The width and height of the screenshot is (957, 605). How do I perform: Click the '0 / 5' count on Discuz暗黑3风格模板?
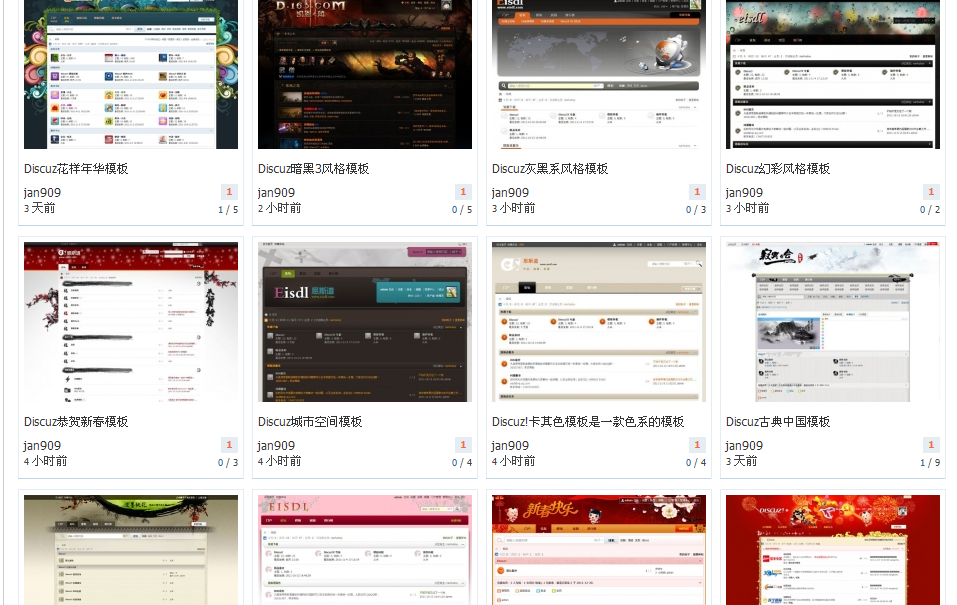(x=462, y=210)
